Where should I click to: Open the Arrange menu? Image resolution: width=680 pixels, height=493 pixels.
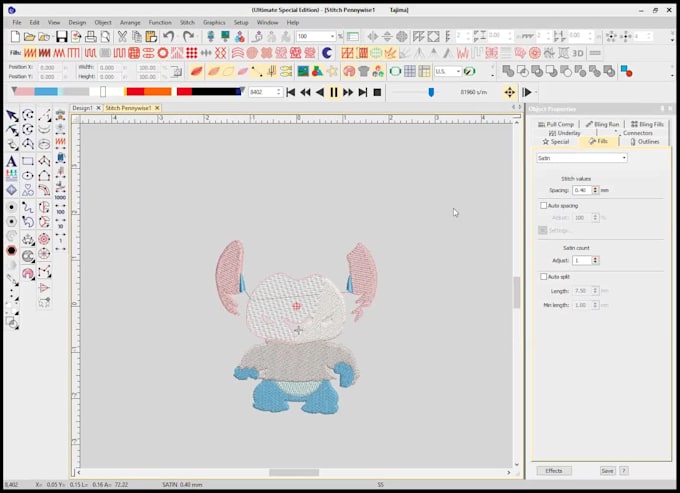(130, 22)
